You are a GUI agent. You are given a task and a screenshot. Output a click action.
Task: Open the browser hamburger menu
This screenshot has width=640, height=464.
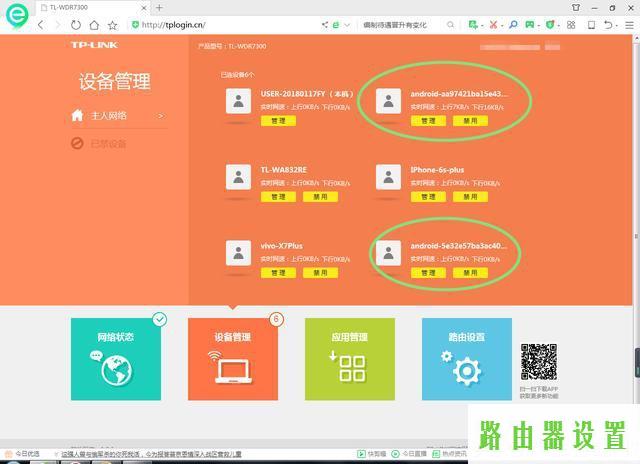click(x=629, y=25)
